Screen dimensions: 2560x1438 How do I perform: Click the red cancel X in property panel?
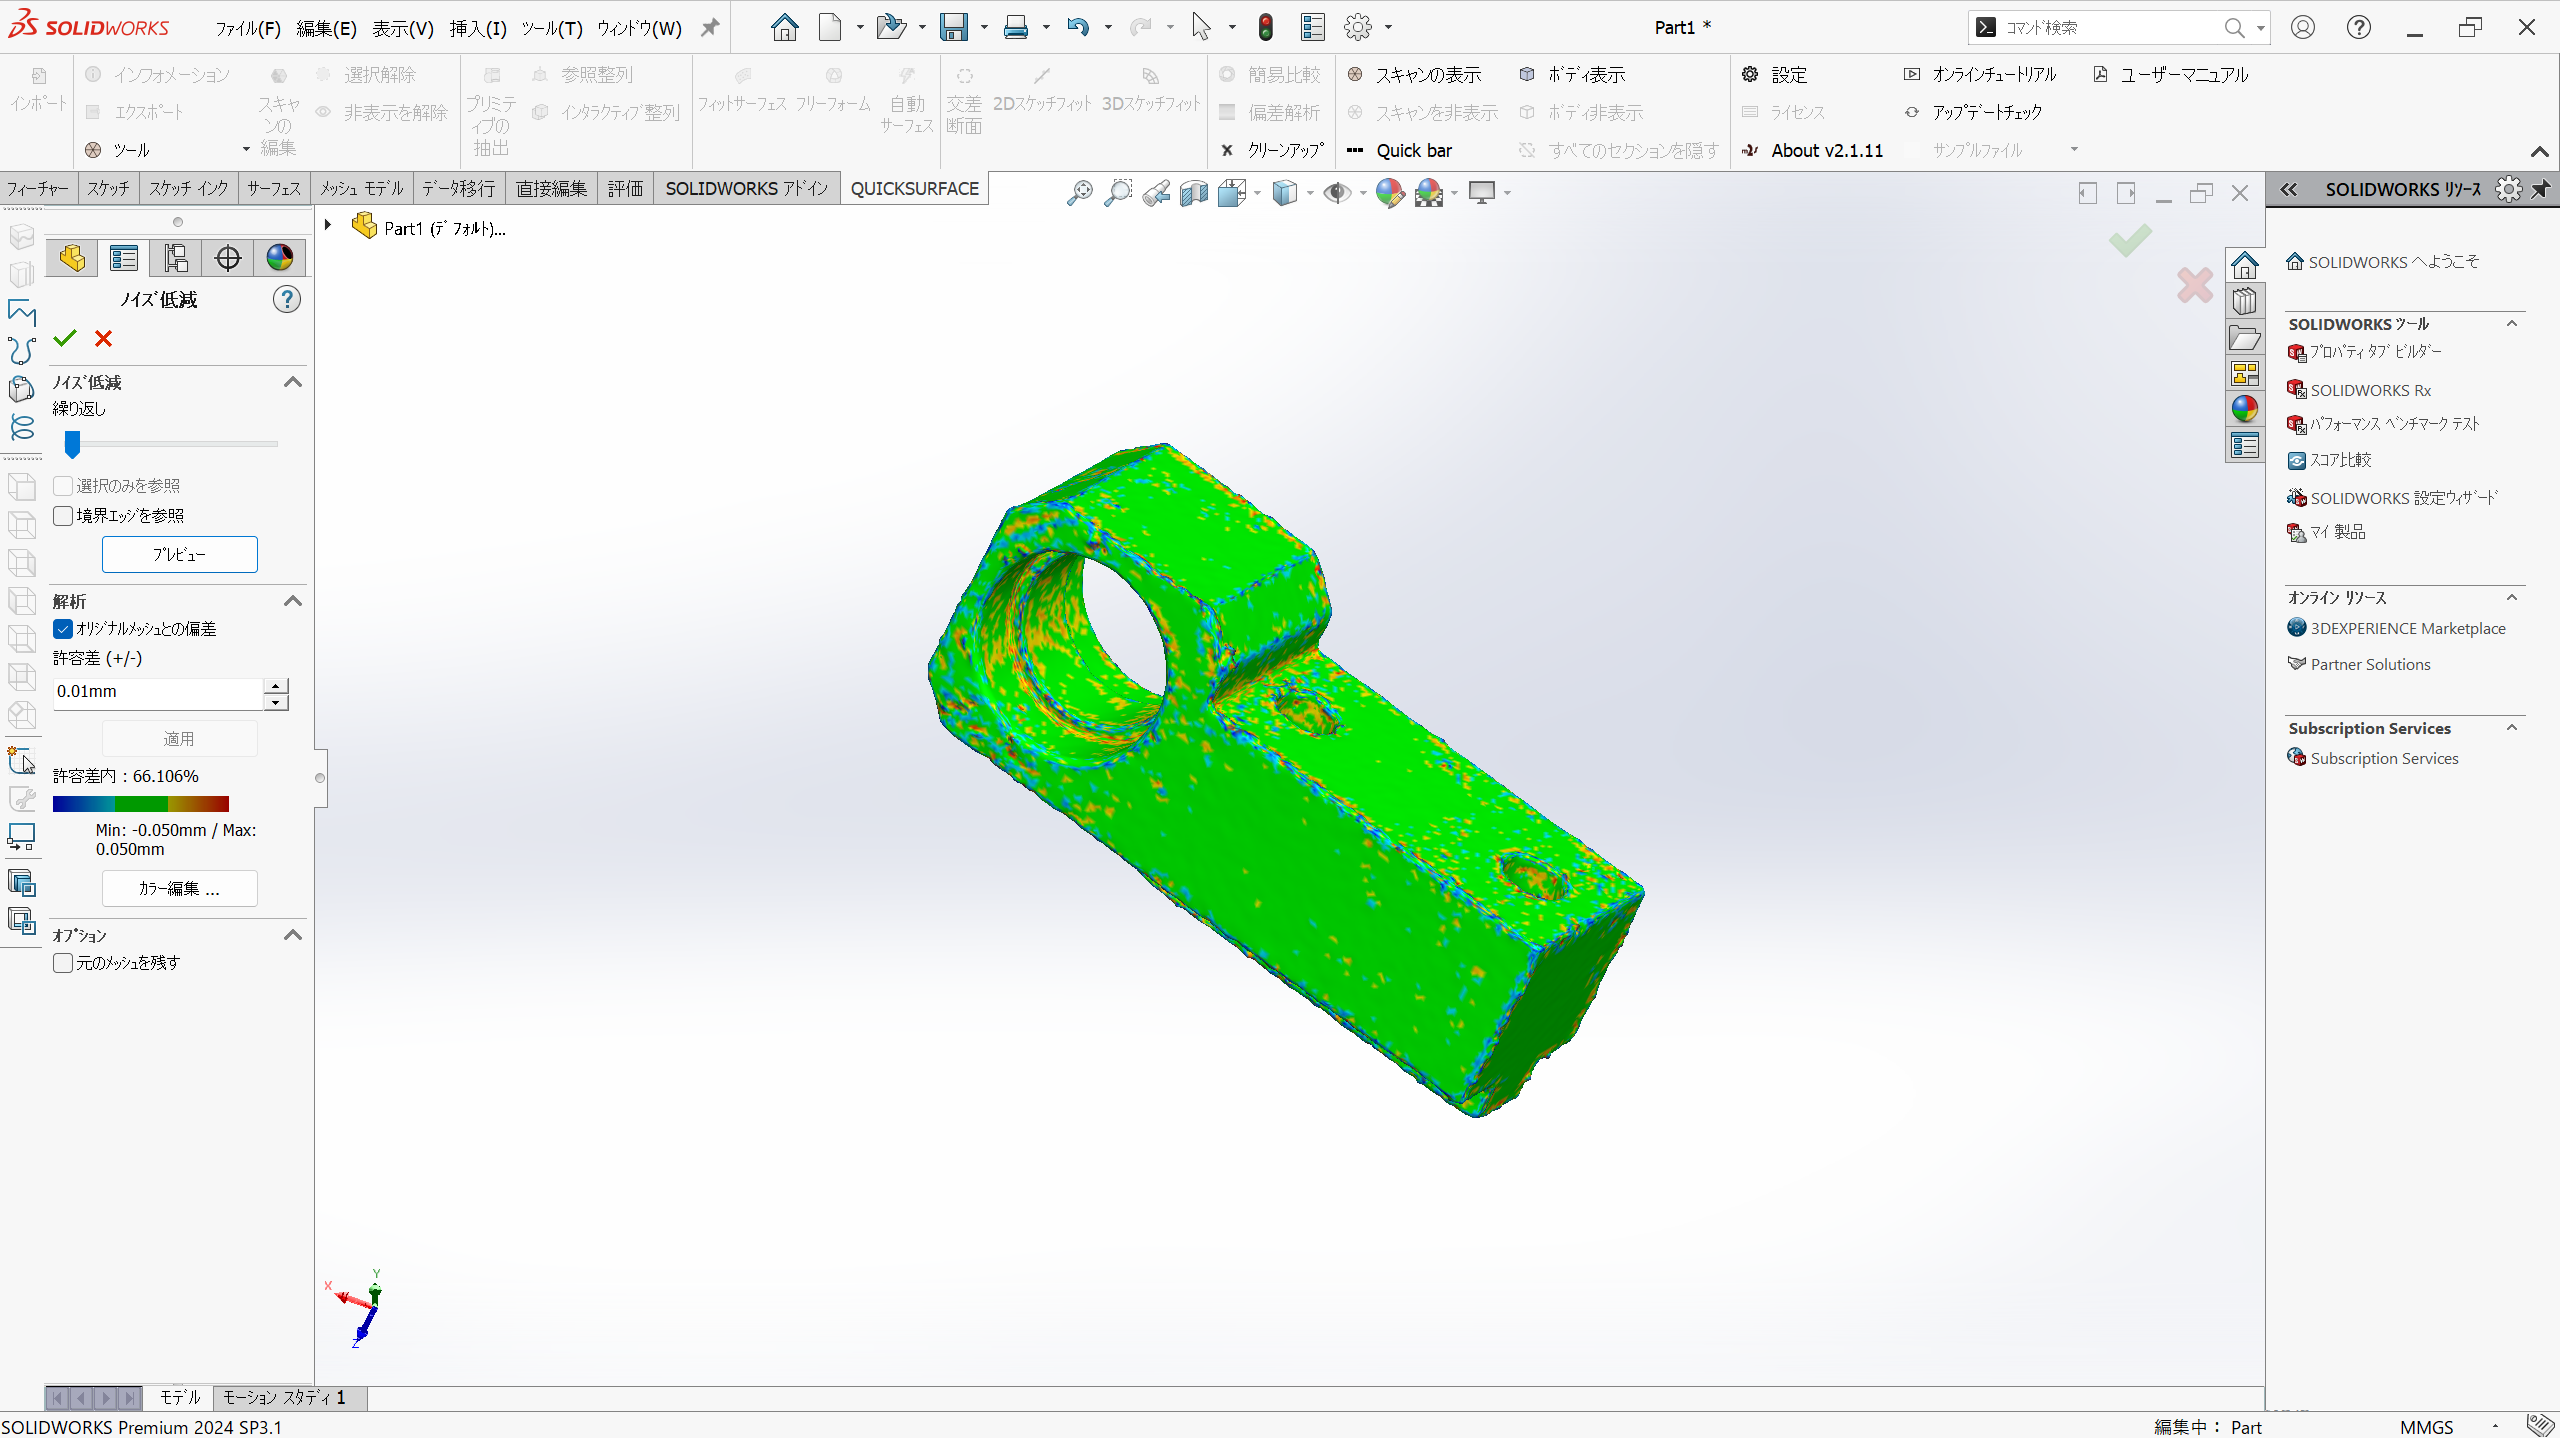click(x=103, y=339)
